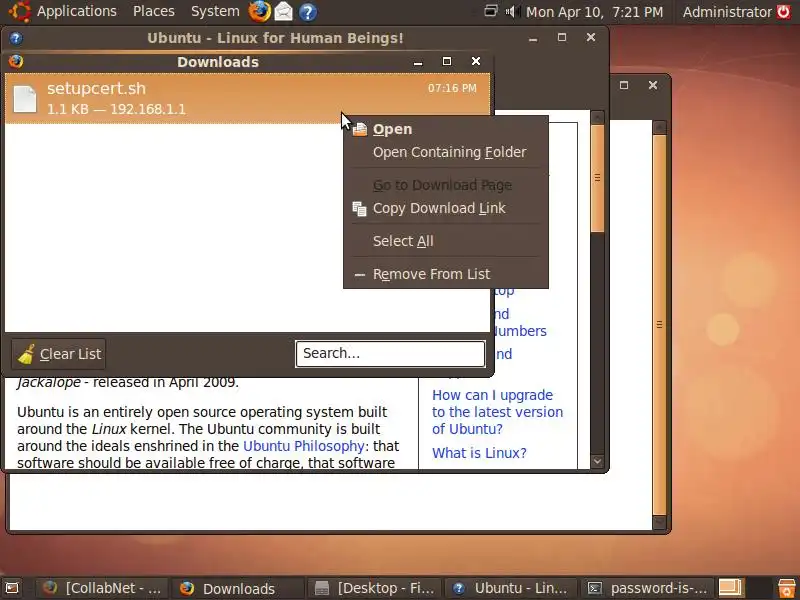Open the System menu

(x=215, y=11)
